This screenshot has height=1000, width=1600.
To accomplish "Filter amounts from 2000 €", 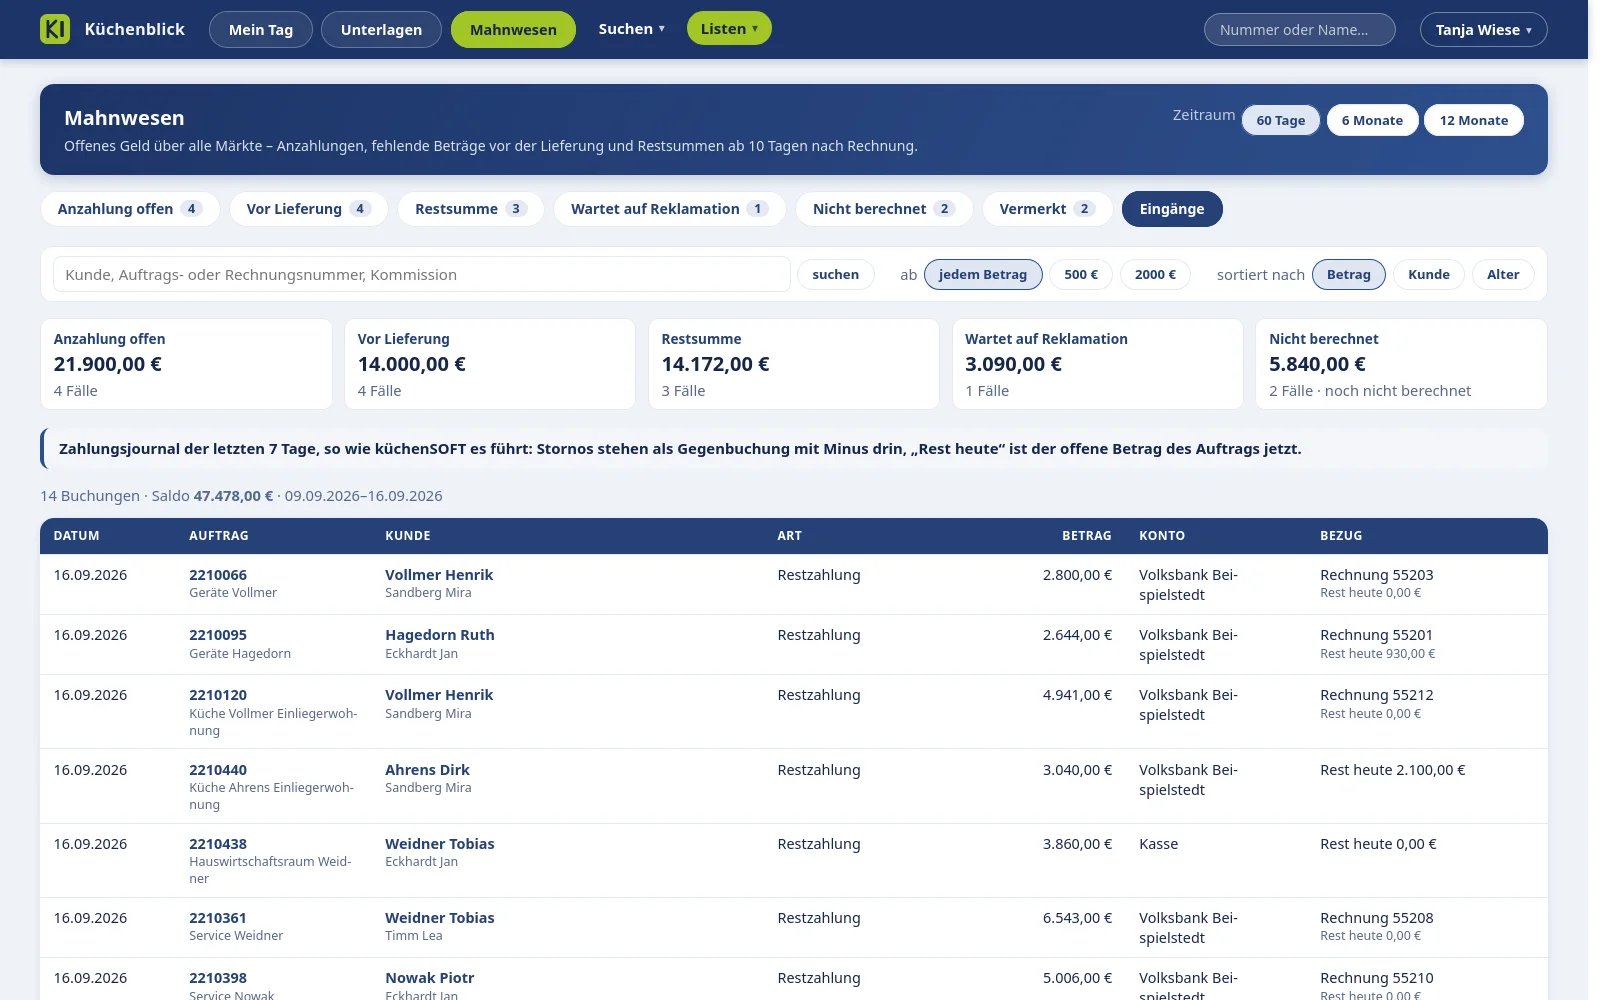I will tap(1155, 274).
